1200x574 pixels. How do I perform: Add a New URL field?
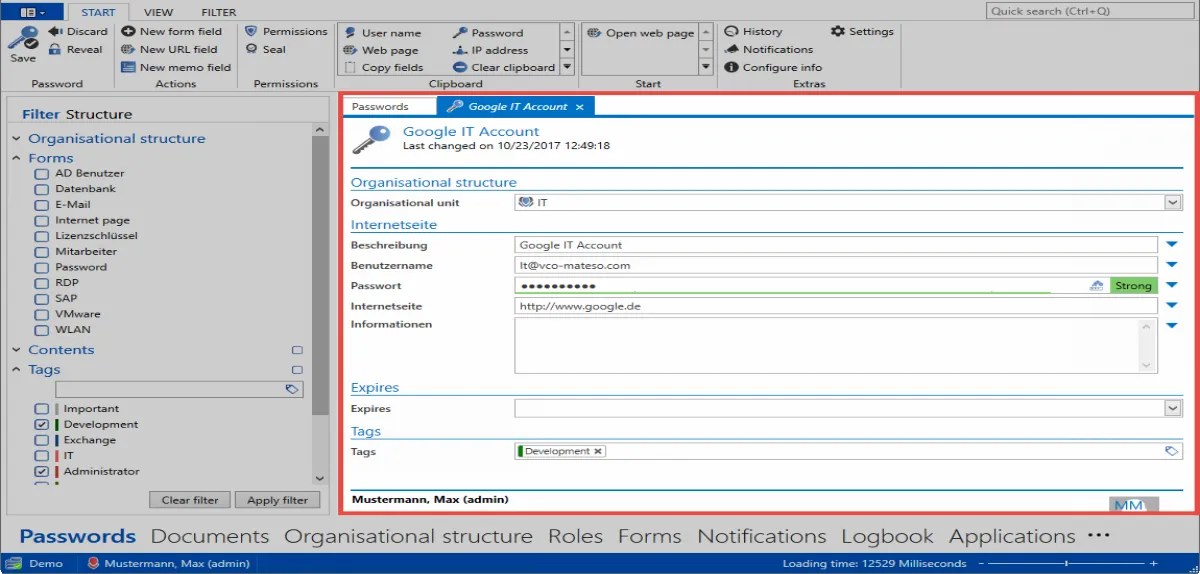point(169,49)
